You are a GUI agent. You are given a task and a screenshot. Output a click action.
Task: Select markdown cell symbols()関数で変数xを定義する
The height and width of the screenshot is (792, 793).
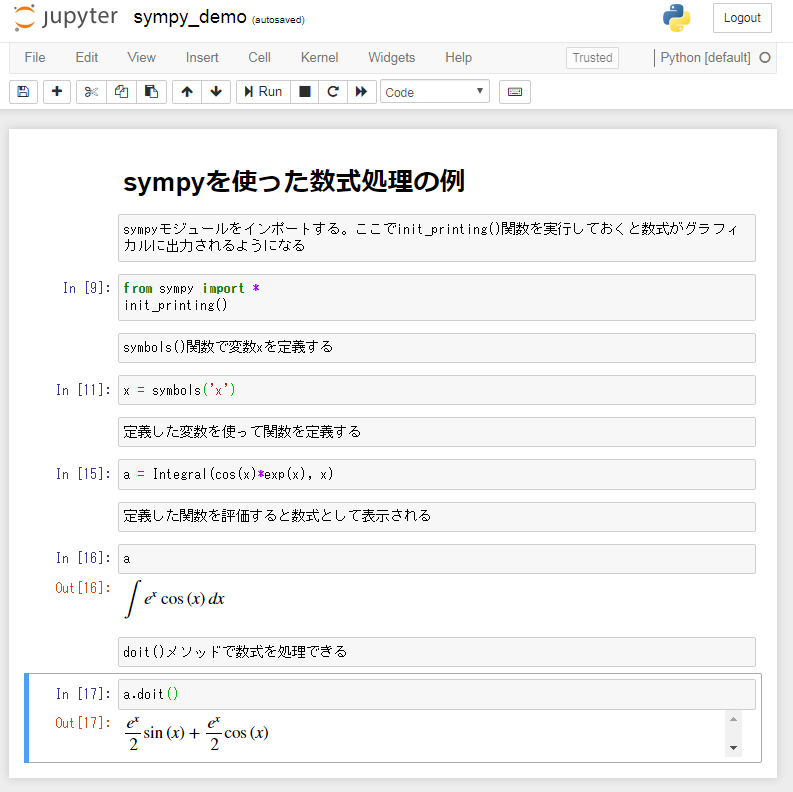pyautogui.click(x=436, y=348)
